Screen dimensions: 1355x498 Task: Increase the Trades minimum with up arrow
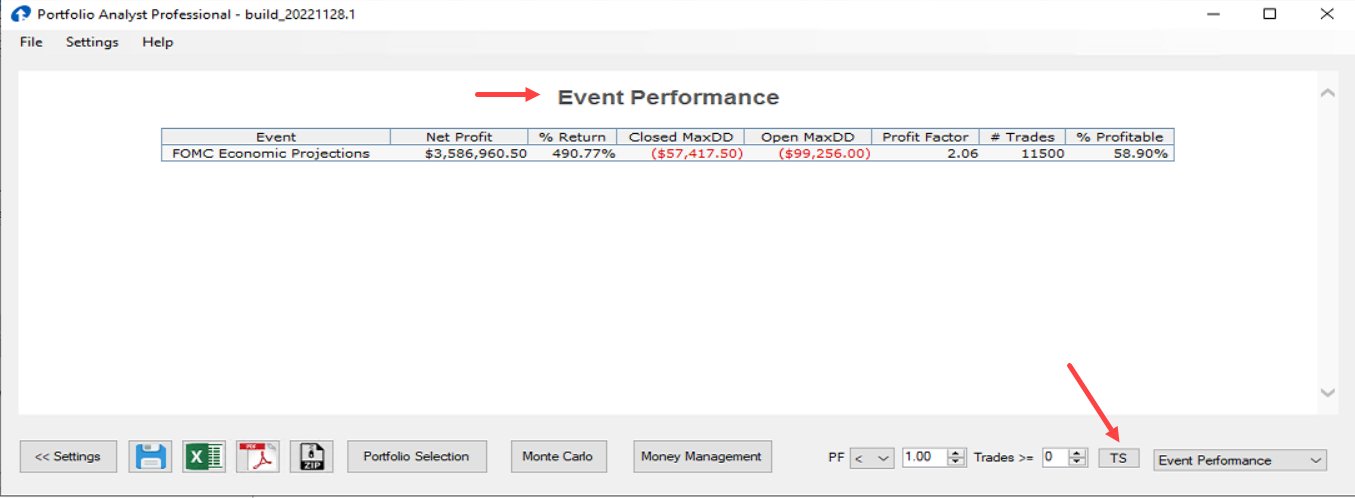coord(1077,453)
